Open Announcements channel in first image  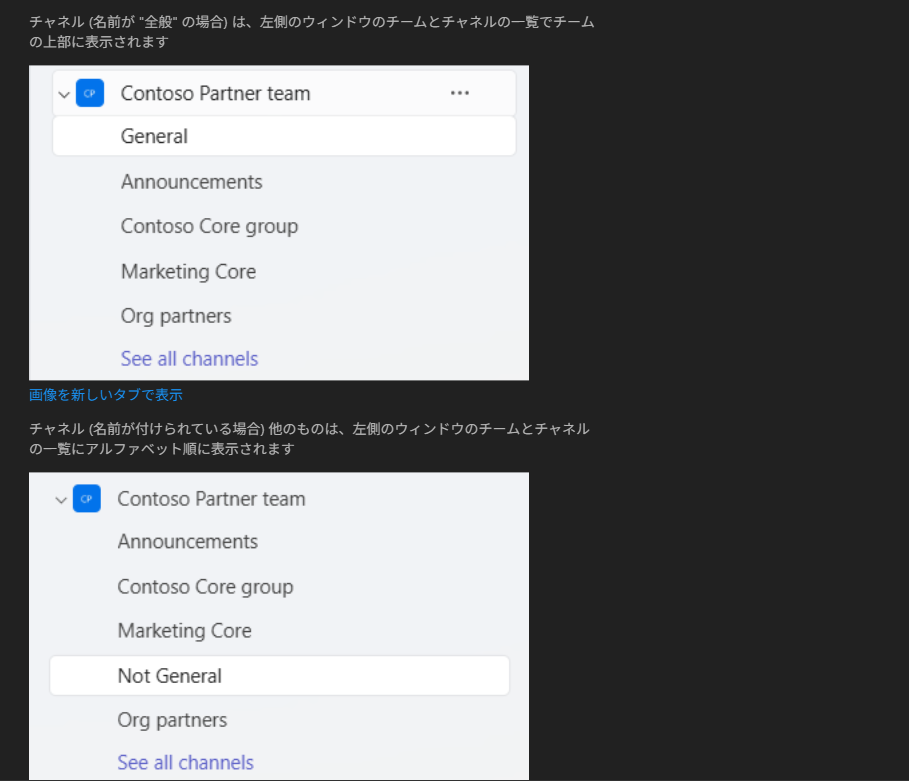pos(191,182)
